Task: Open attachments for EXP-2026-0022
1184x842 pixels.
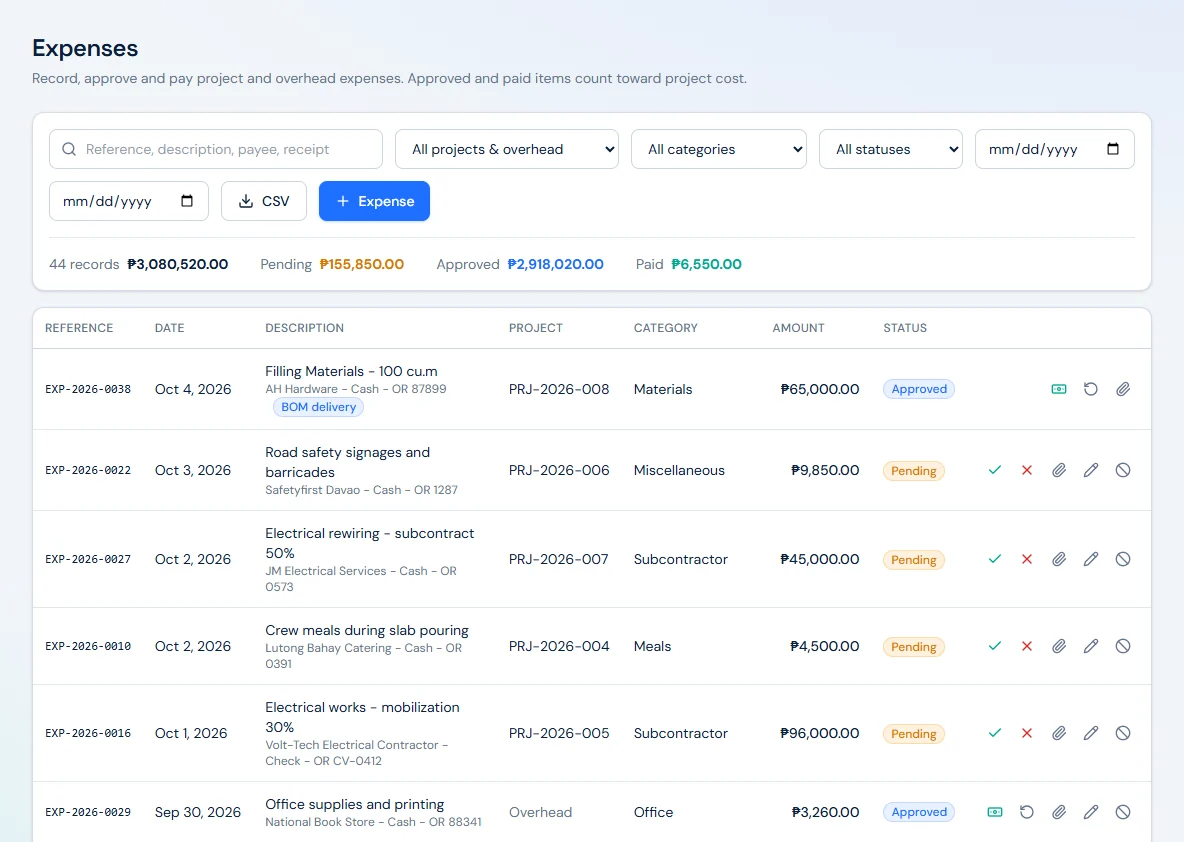Action: (x=1059, y=470)
